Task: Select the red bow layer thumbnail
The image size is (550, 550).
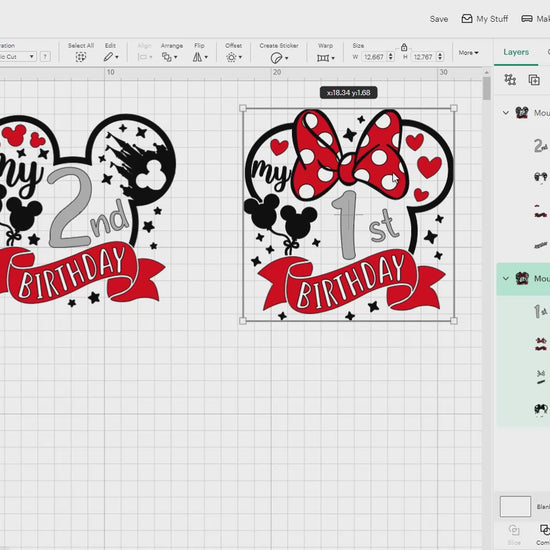Action: point(541,344)
